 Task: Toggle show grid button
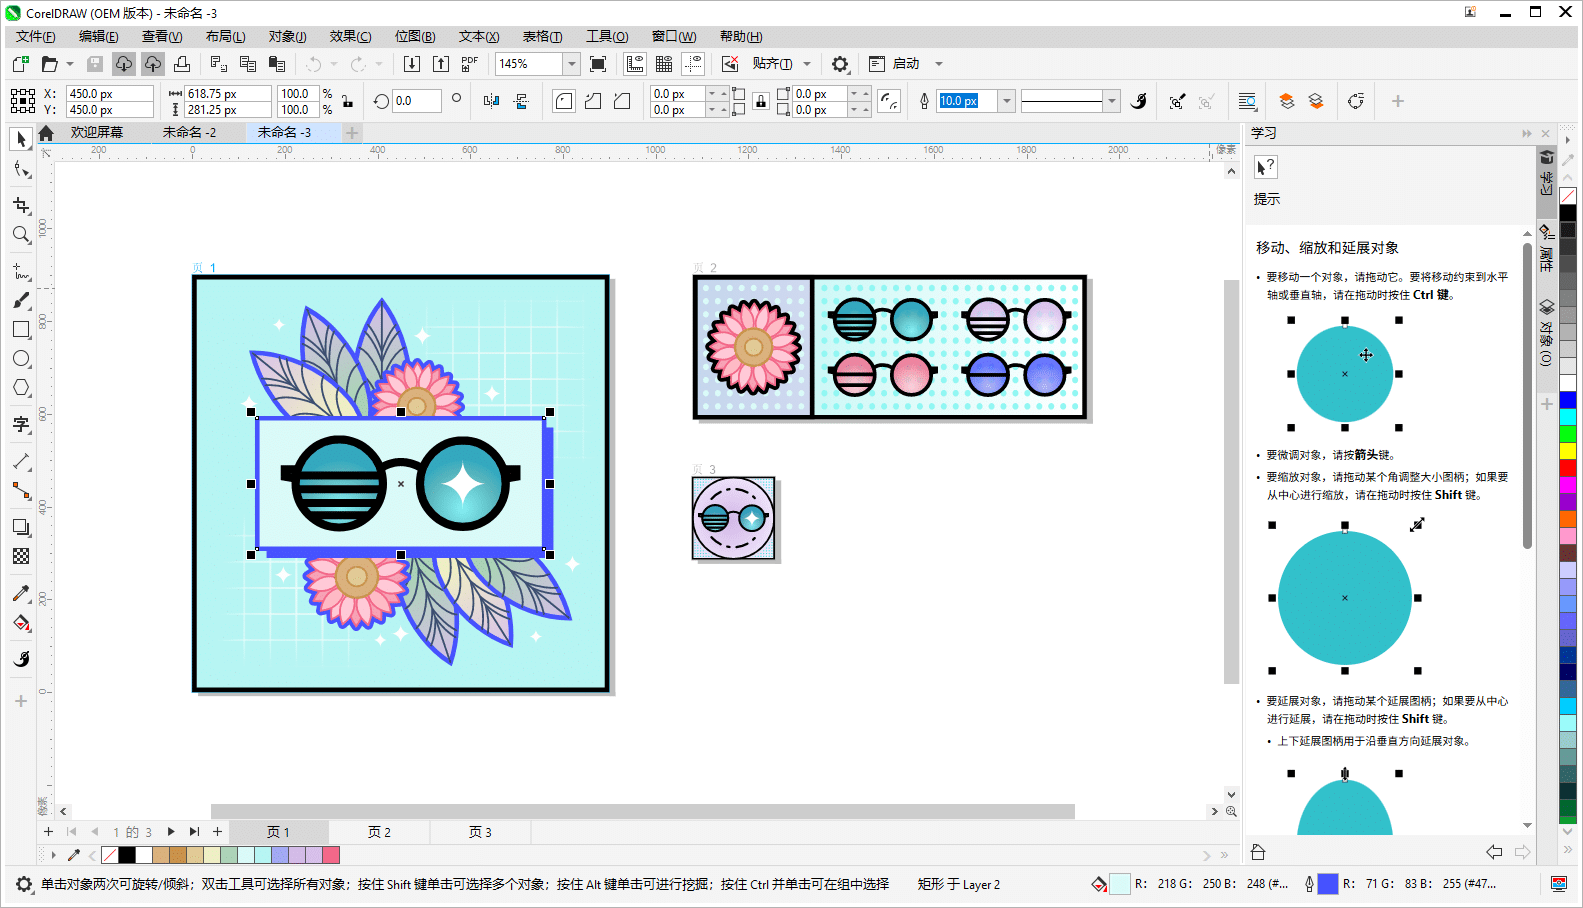(x=663, y=64)
